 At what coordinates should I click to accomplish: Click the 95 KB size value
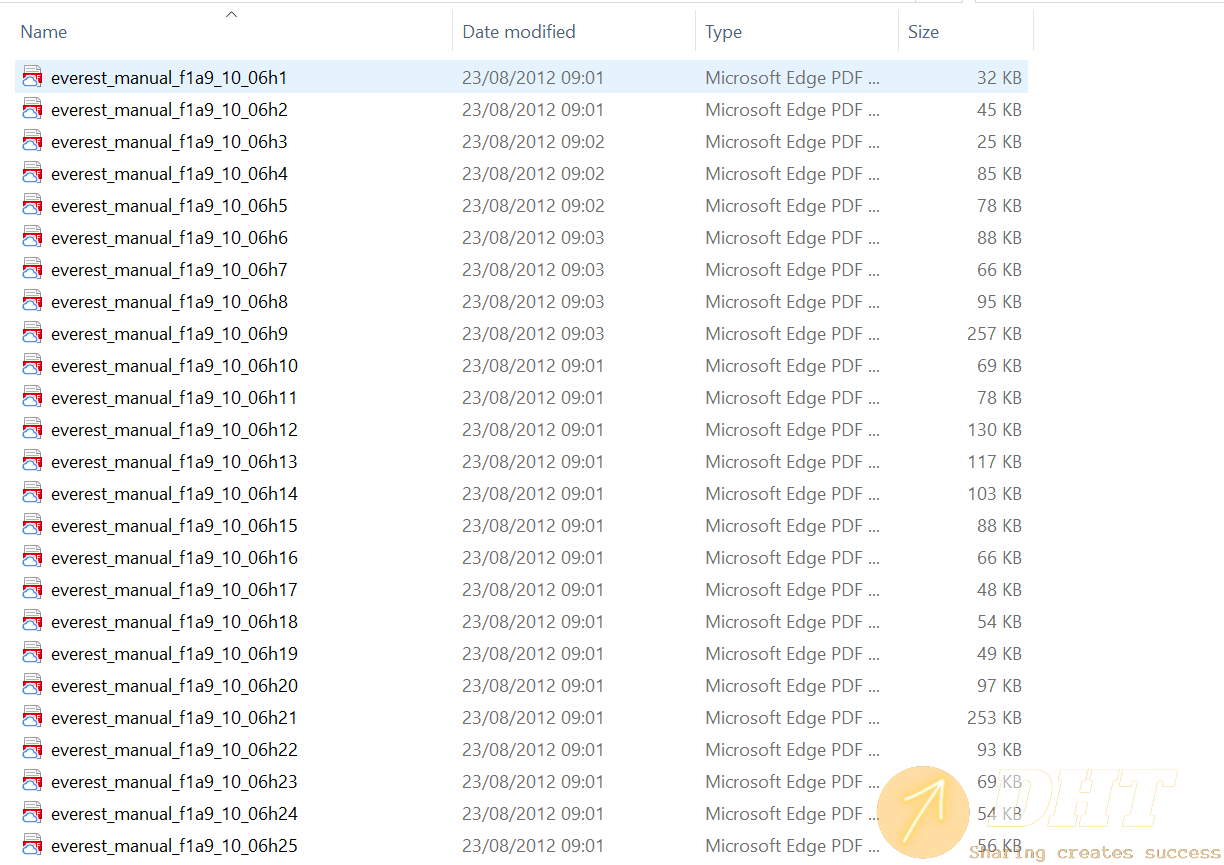coord(999,301)
